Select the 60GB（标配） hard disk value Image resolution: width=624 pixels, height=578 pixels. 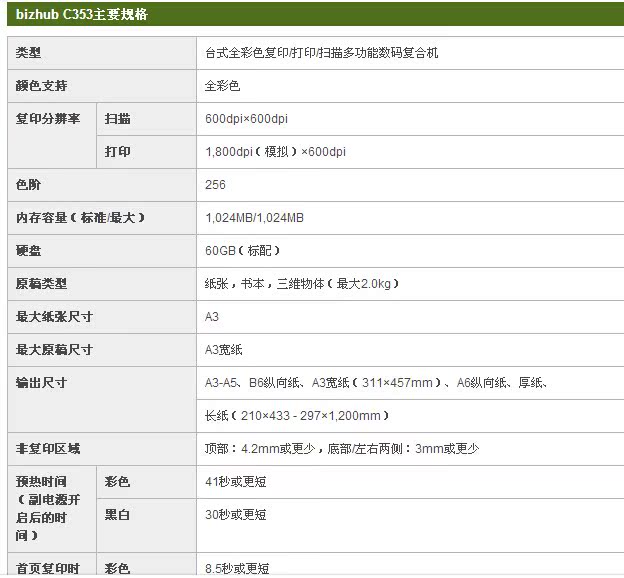[x=243, y=251]
